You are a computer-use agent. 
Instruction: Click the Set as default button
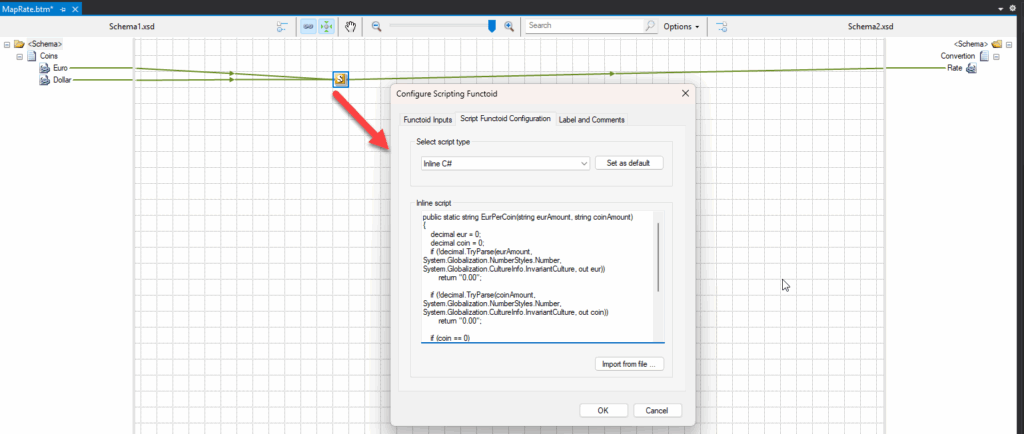click(629, 163)
